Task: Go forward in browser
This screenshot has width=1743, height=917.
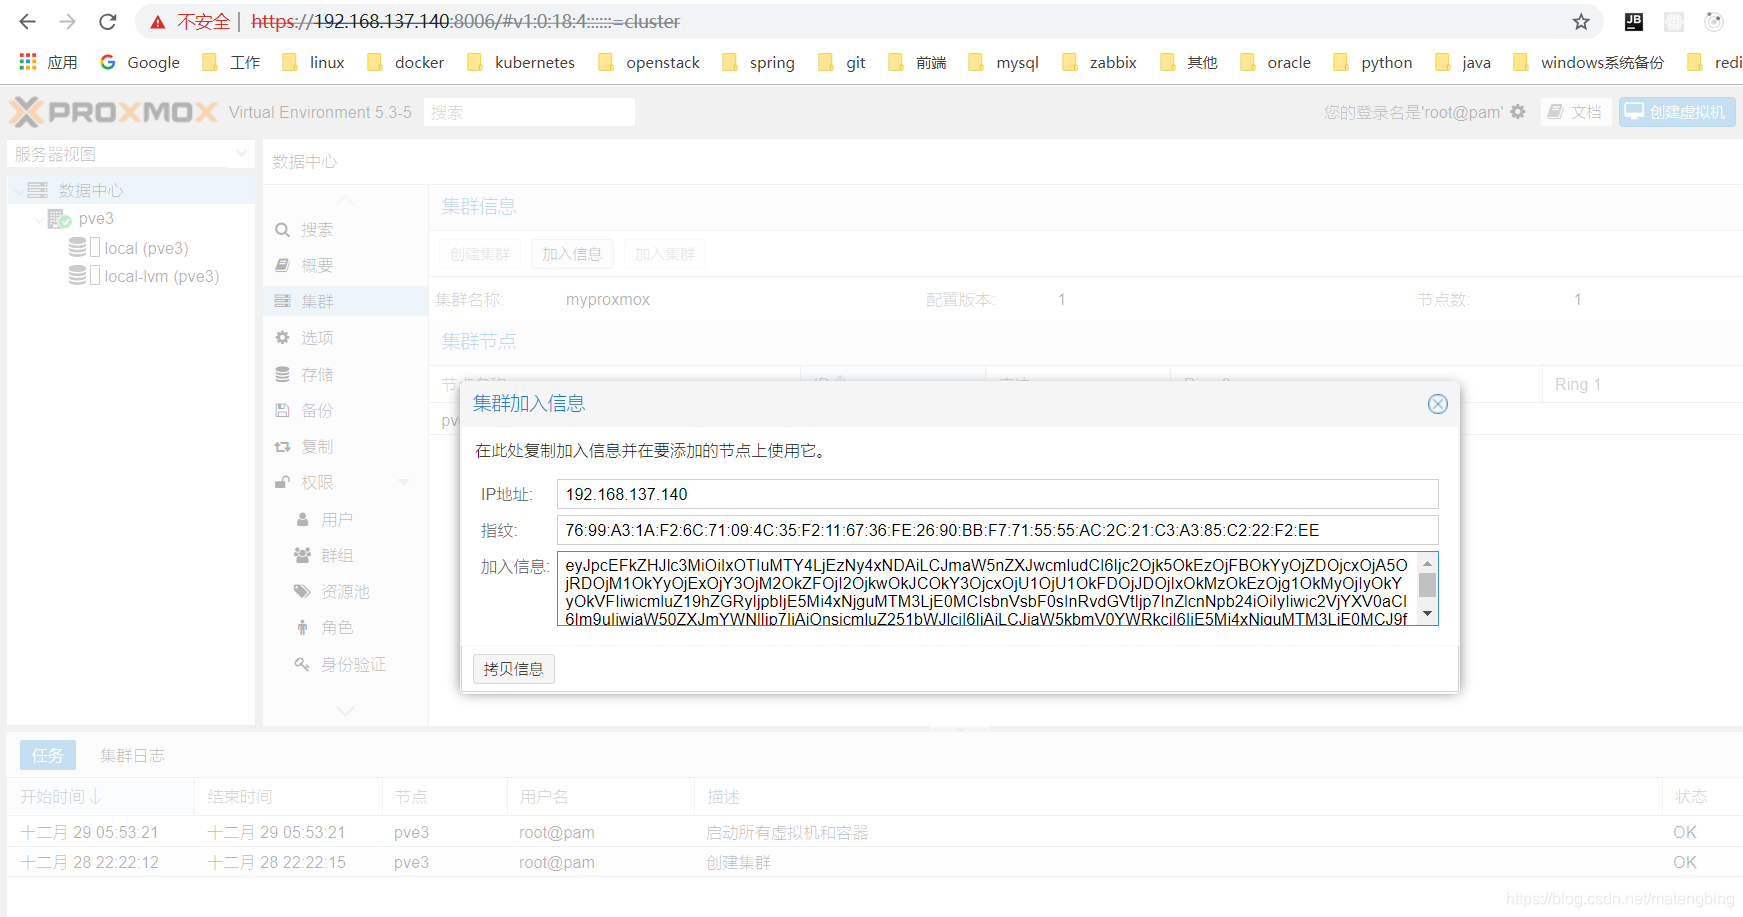Action: (x=67, y=22)
